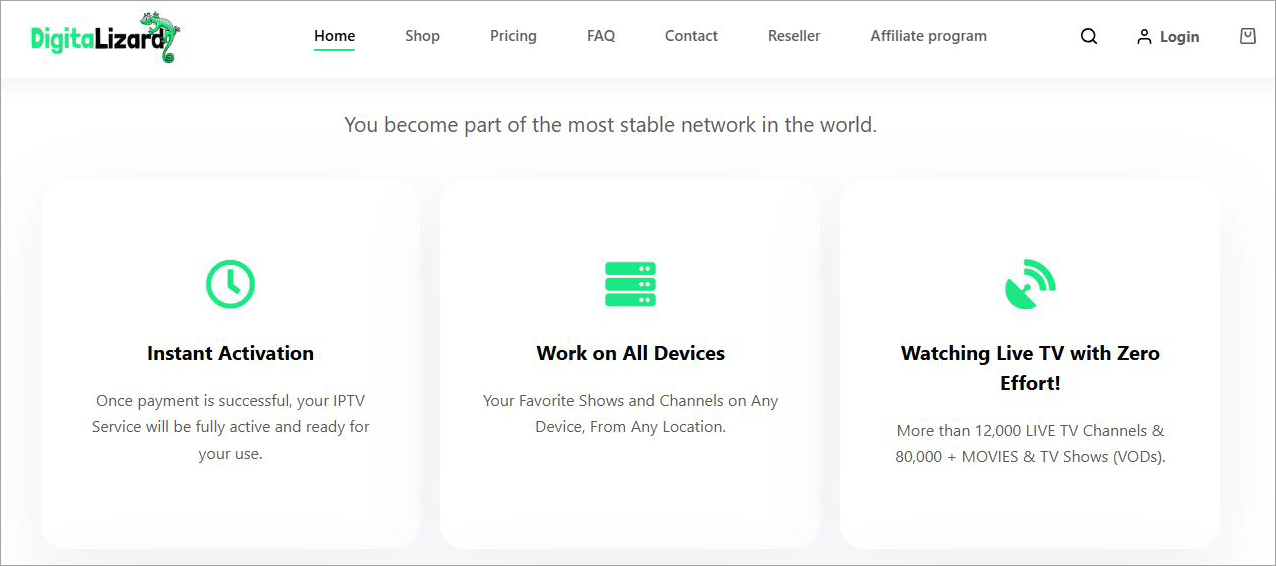The image size is (1276, 566).
Task: Click the most stable network tagline text
Action: [x=610, y=125]
